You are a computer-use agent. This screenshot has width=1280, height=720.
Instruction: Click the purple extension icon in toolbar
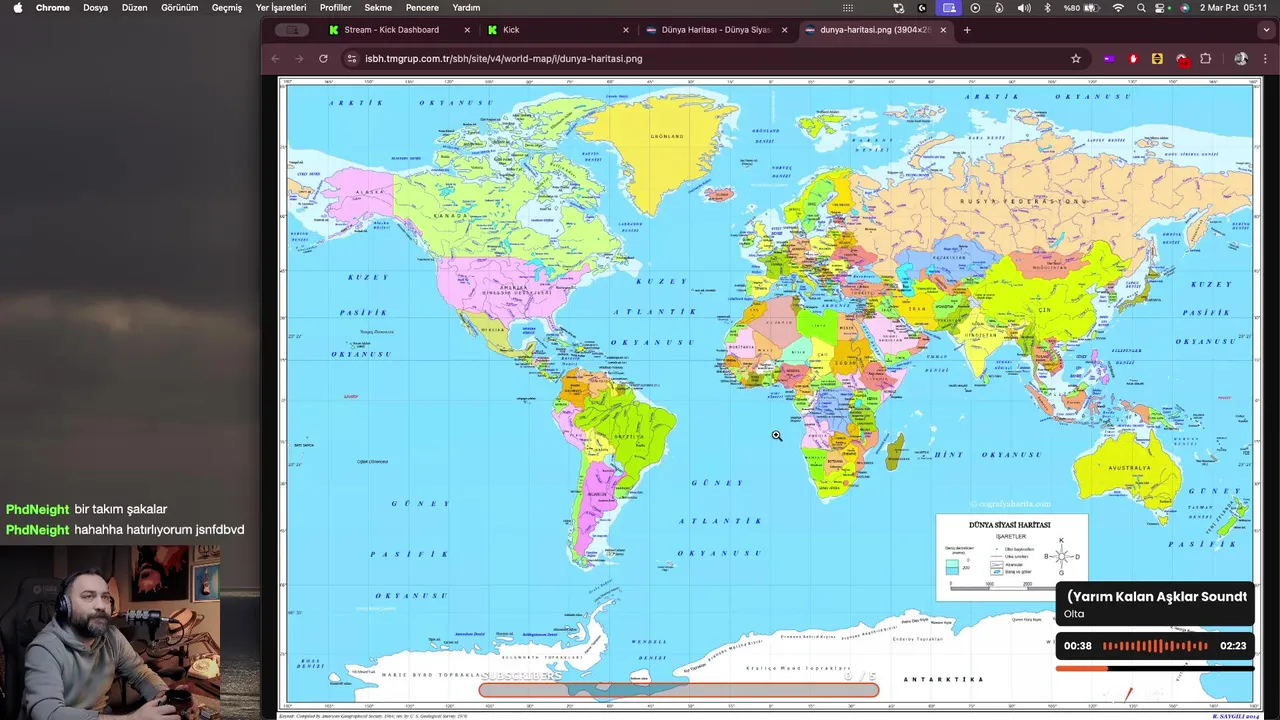coord(1108,59)
